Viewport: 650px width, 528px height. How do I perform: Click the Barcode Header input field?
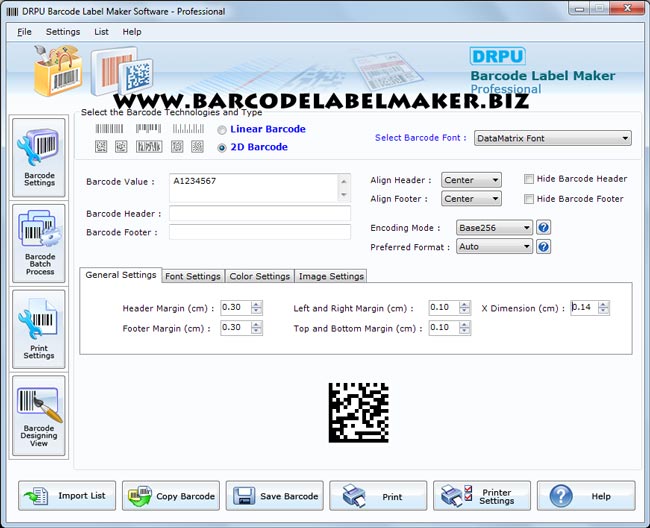pos(260,213)
